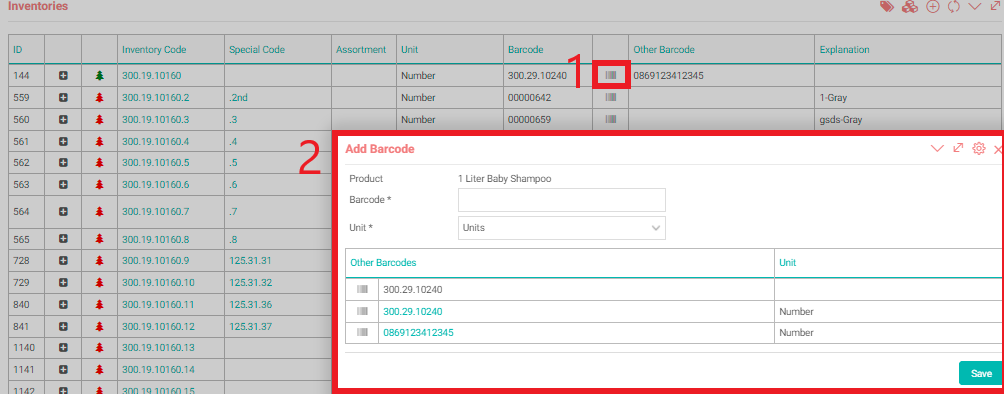Expand row 144 with the plus icon
Viewport: 1004px width, 394px height.
63,76
